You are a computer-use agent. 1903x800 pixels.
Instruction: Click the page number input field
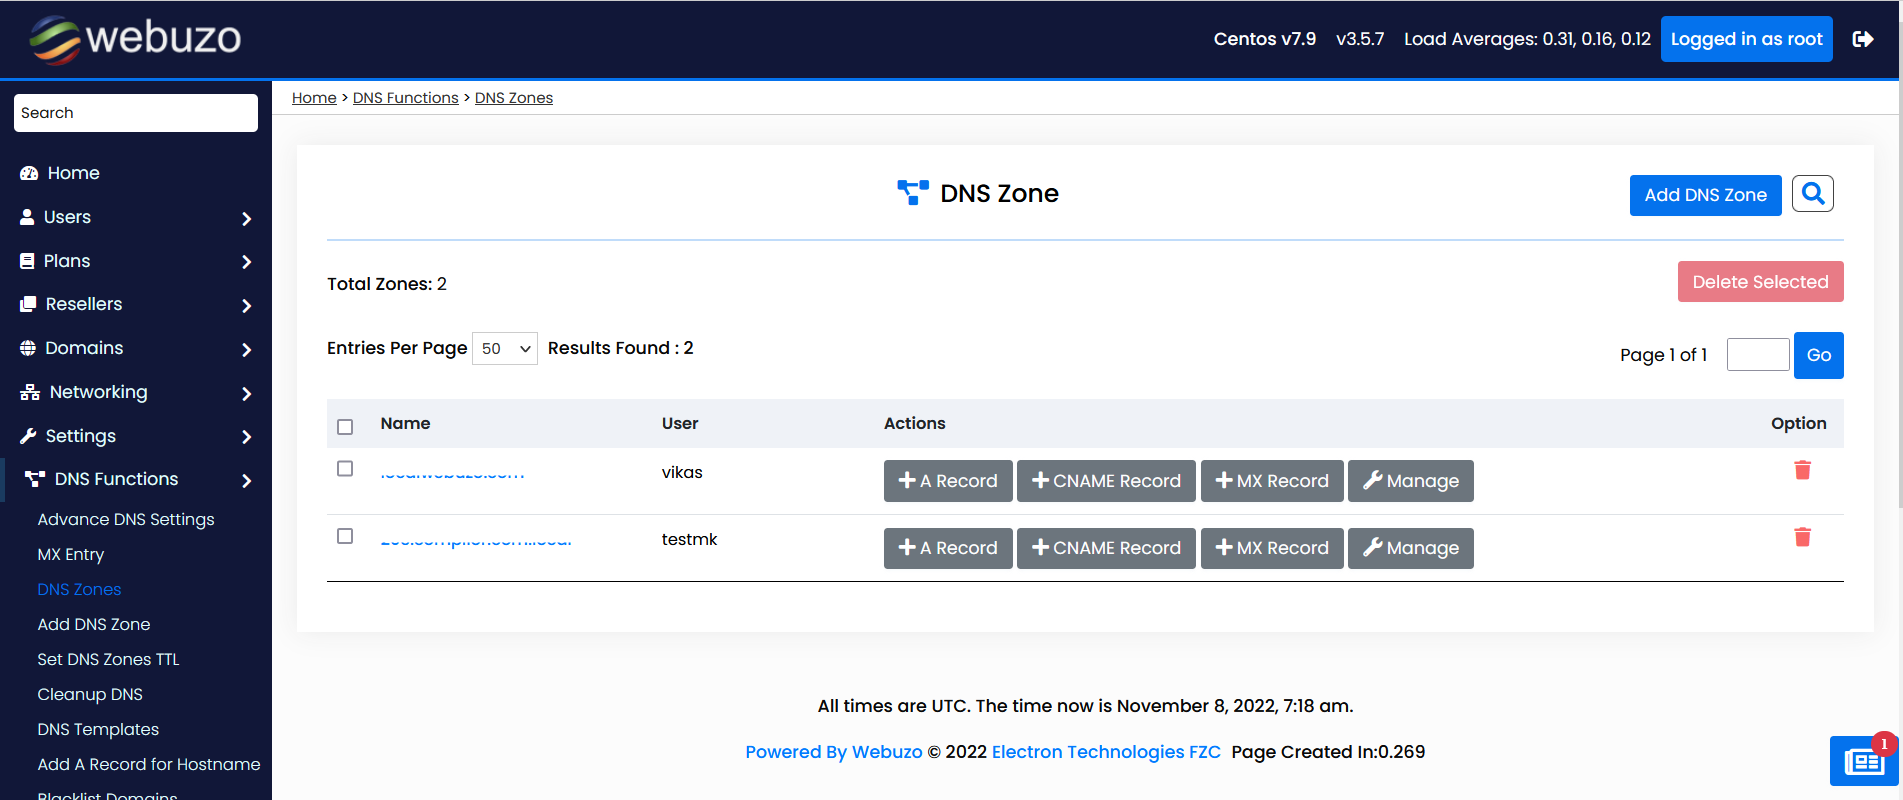pos(1757,355)
